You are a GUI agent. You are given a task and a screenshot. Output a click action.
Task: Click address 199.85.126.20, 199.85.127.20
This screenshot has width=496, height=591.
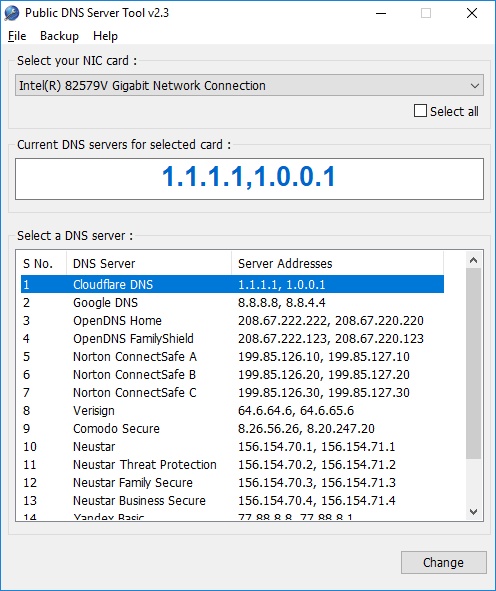324,375
